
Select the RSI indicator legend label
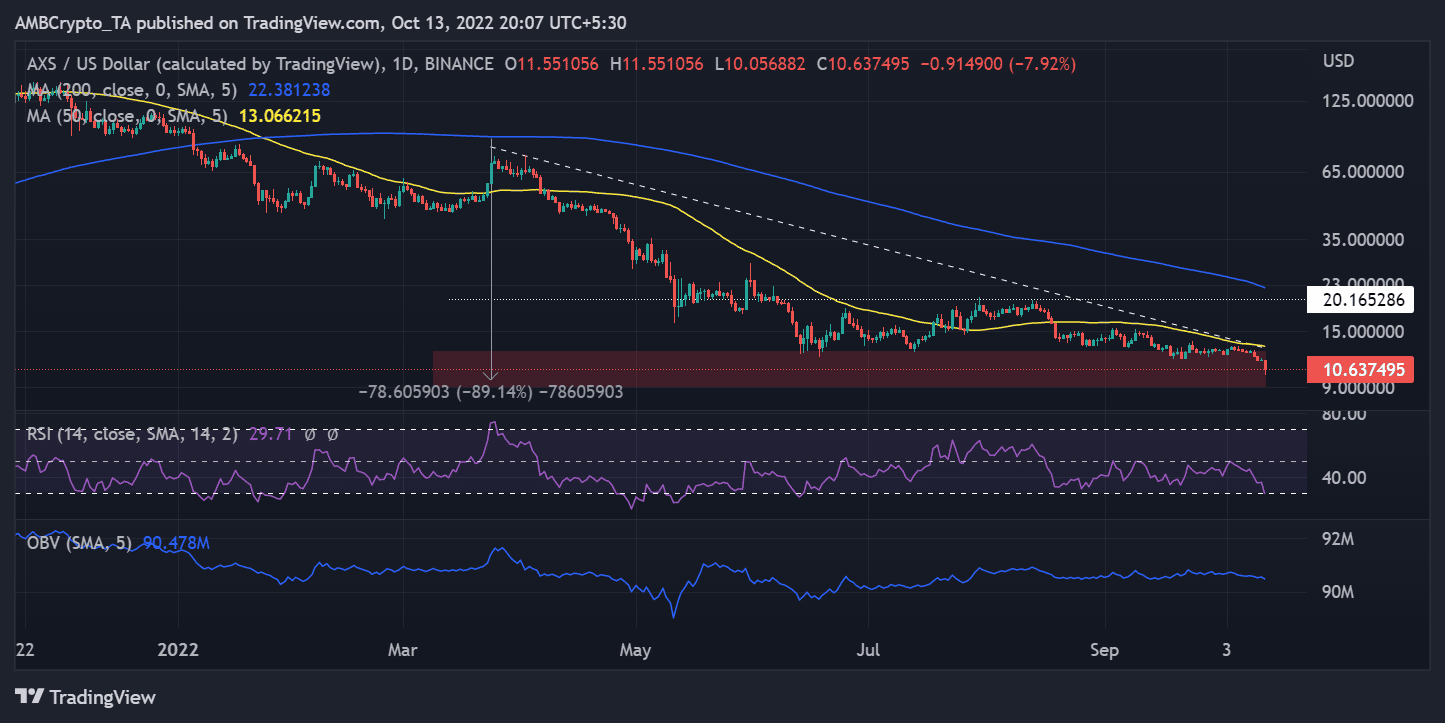(131, 434)
